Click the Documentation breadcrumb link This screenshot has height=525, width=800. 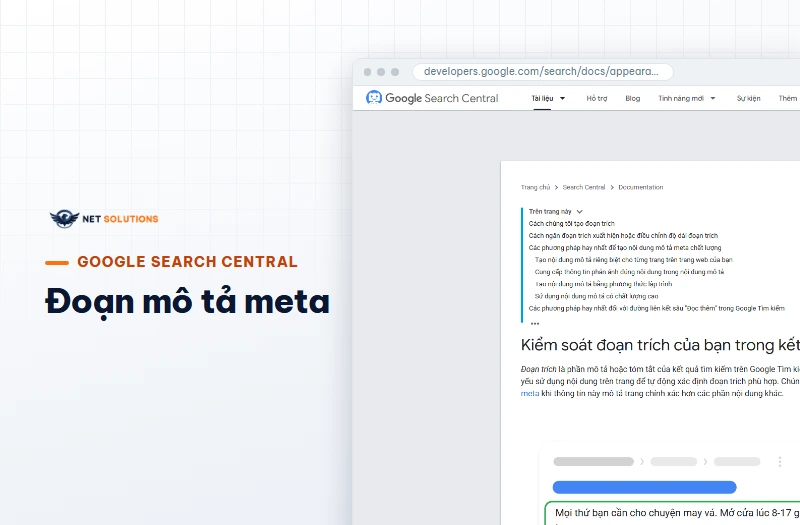tap(640, 187)
